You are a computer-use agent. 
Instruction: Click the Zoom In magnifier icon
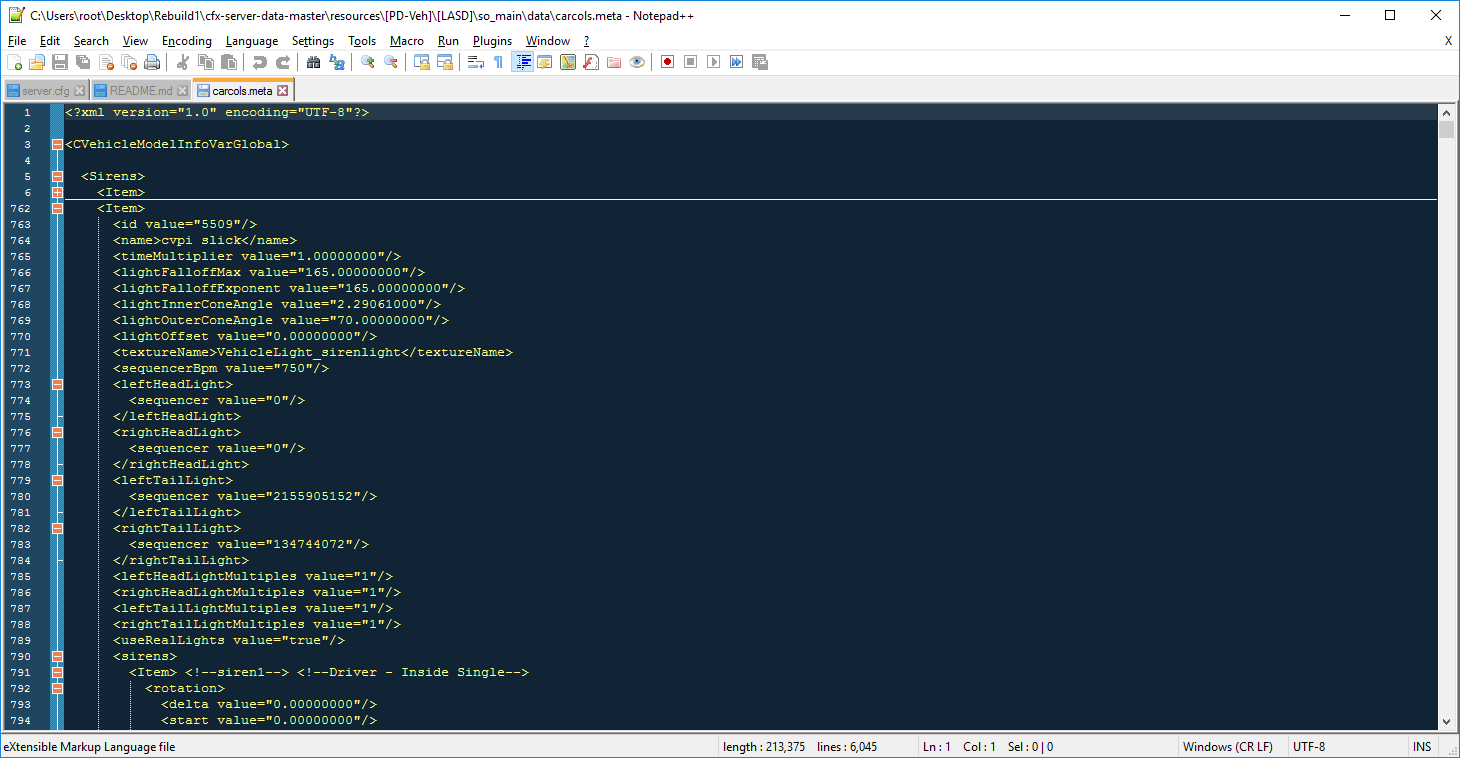click(367, 62)
